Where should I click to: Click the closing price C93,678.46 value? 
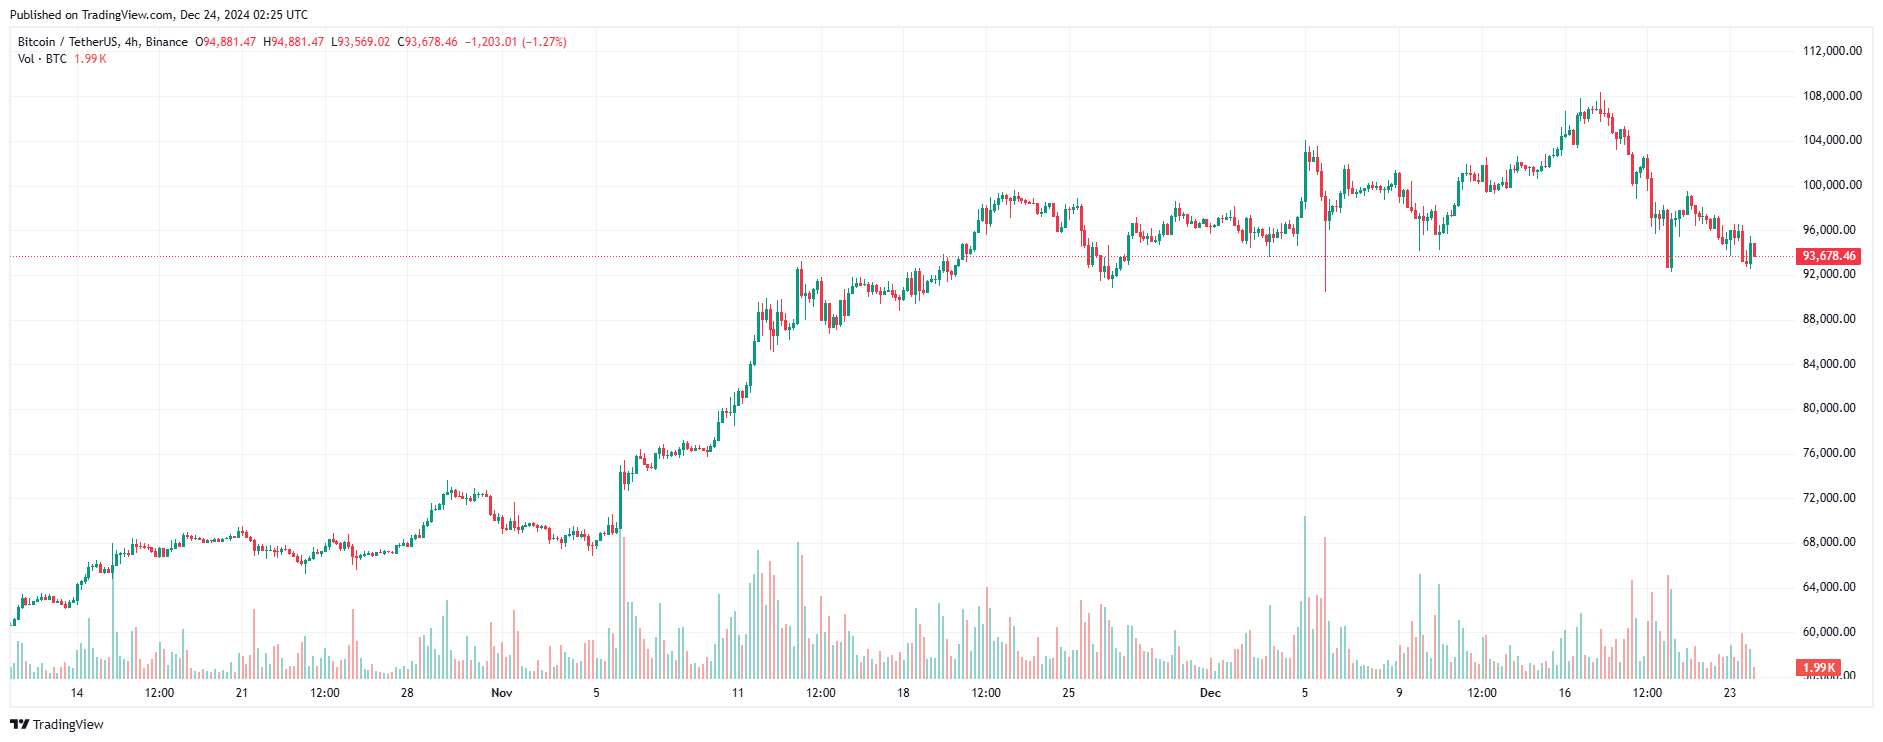(x=427, y=42)
